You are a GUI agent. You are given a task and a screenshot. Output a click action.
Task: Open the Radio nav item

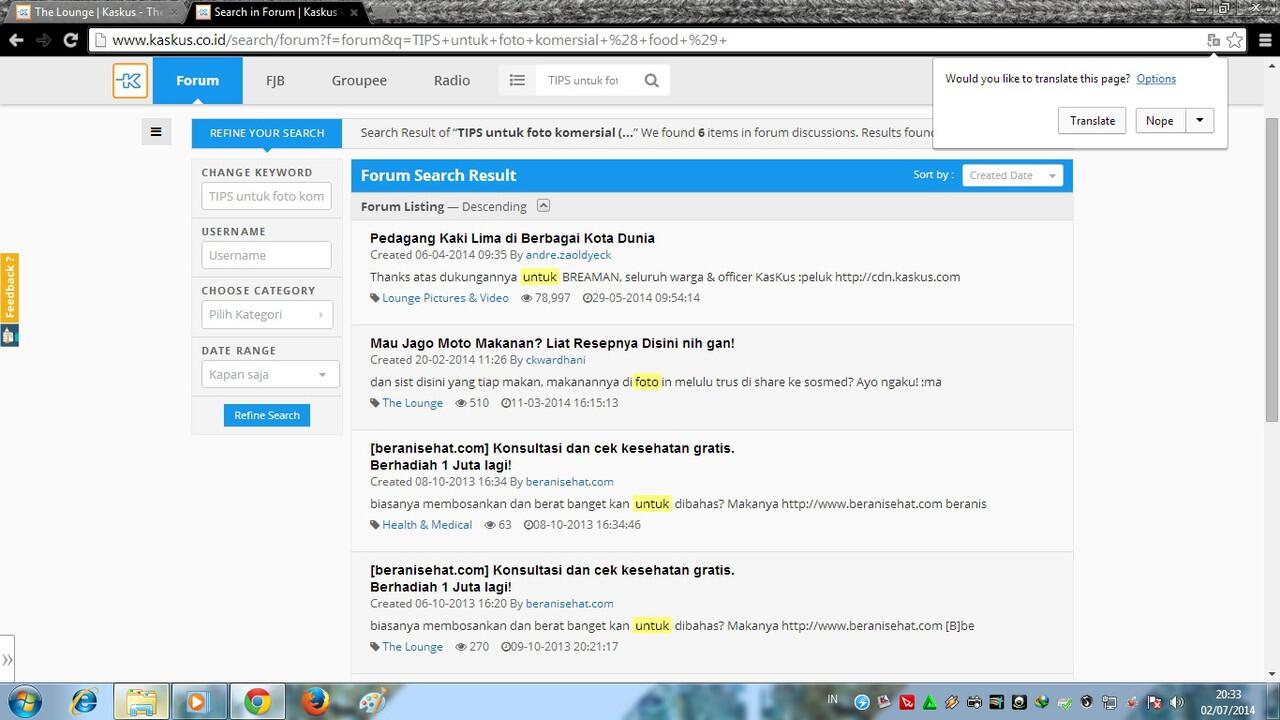pyautogui.click(x=452, y=80)
